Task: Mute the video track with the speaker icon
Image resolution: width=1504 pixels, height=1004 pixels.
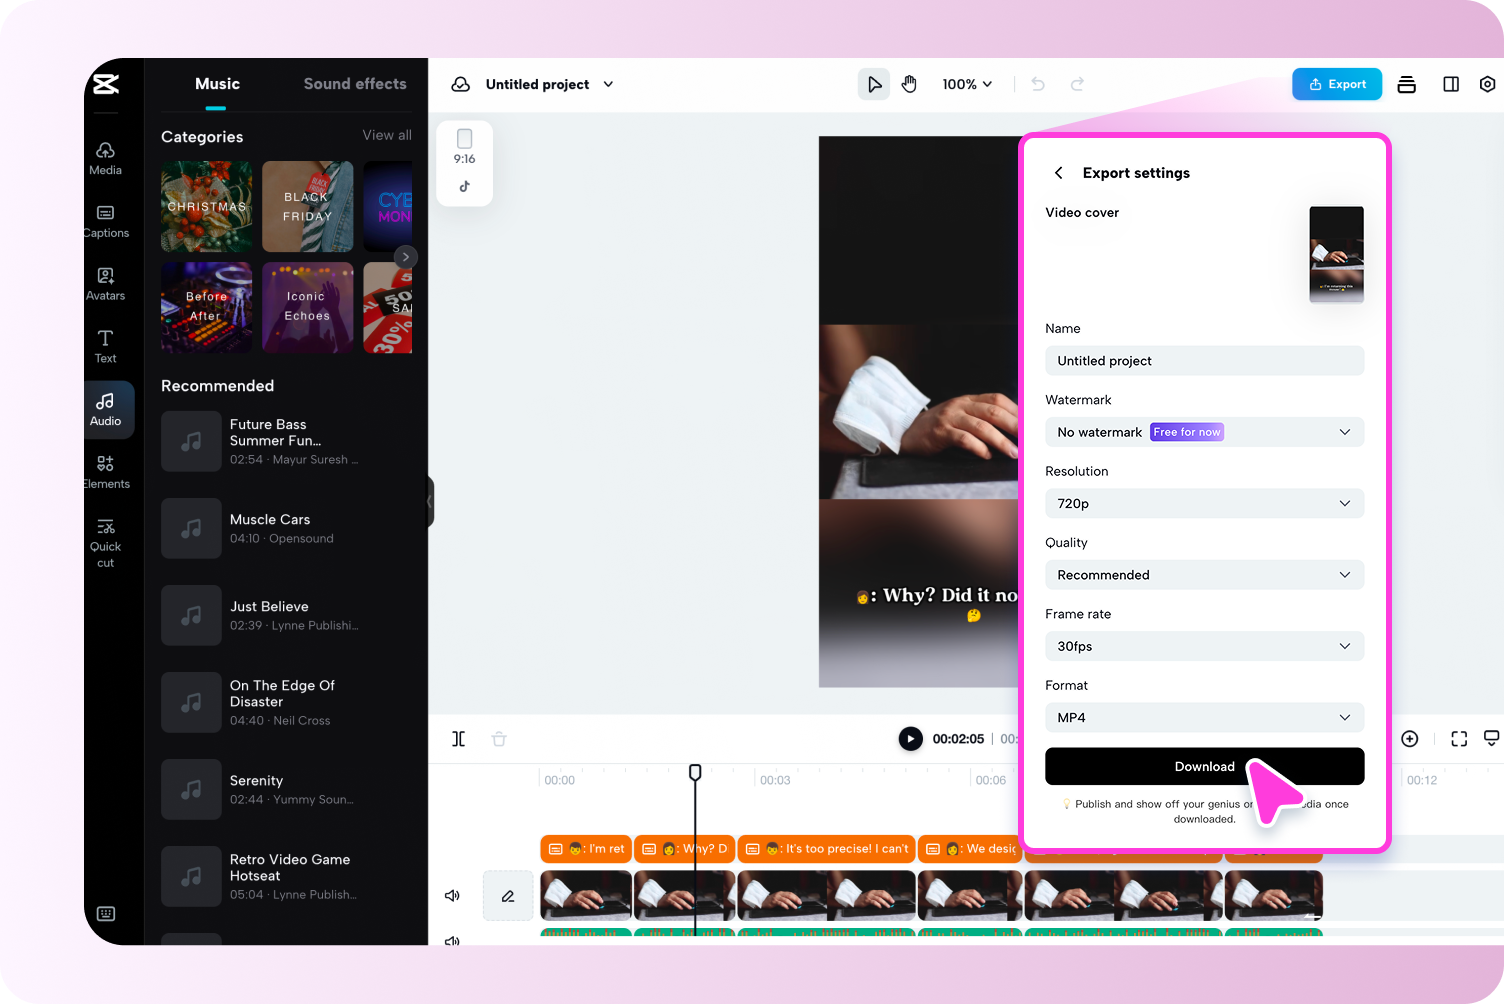Action: (452, 895)
